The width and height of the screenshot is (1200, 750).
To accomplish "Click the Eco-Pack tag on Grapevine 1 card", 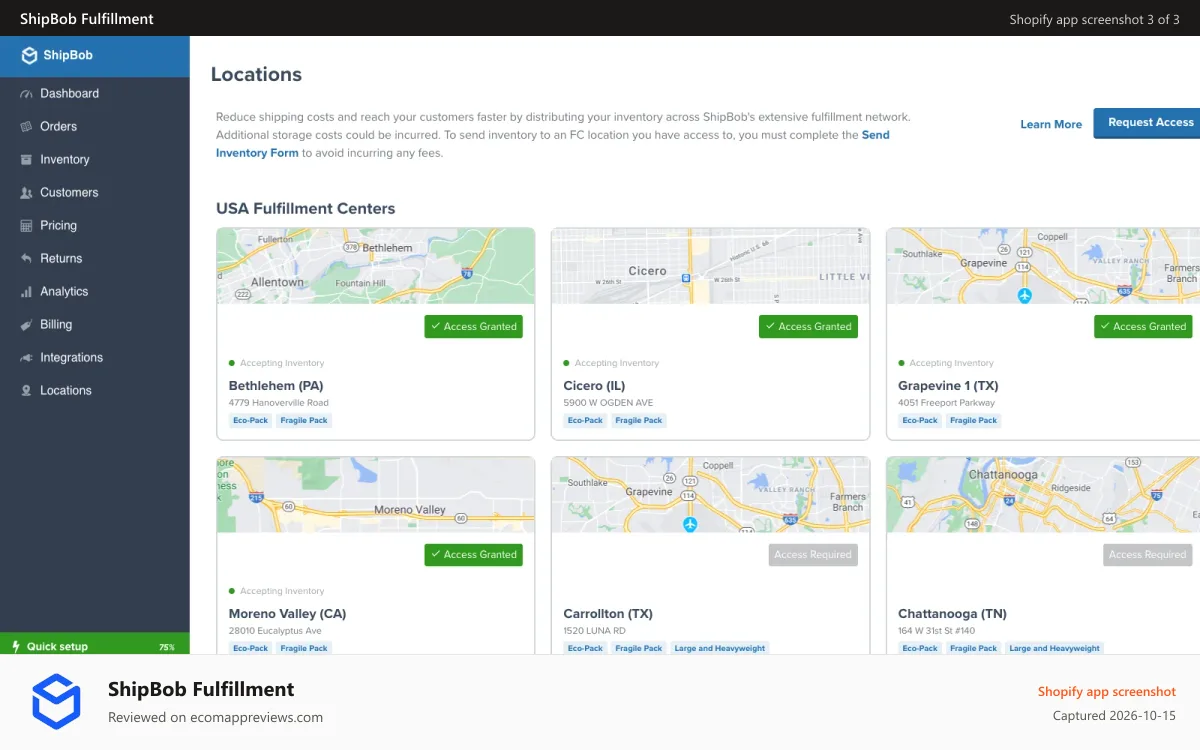I will coord(920,421).
